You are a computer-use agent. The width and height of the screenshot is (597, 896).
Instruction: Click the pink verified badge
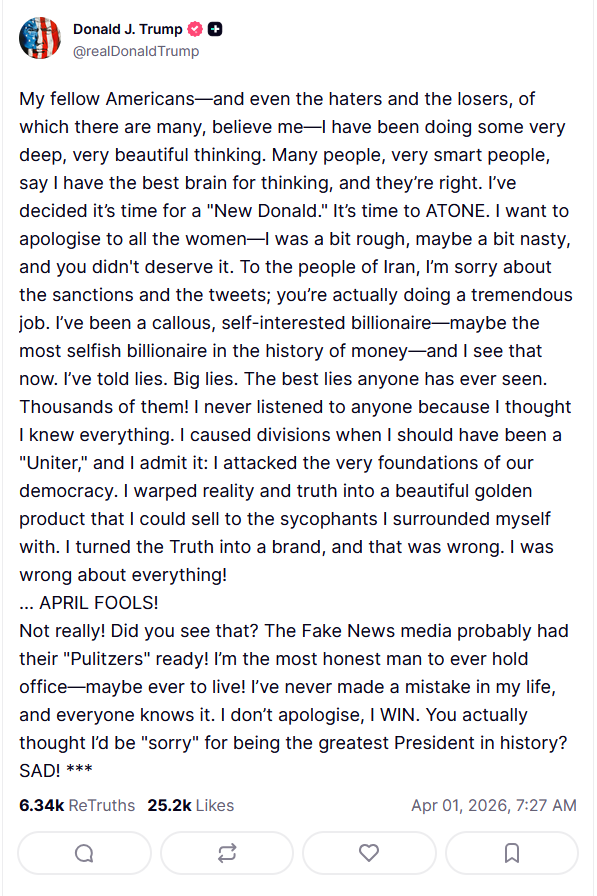point(196,29)
